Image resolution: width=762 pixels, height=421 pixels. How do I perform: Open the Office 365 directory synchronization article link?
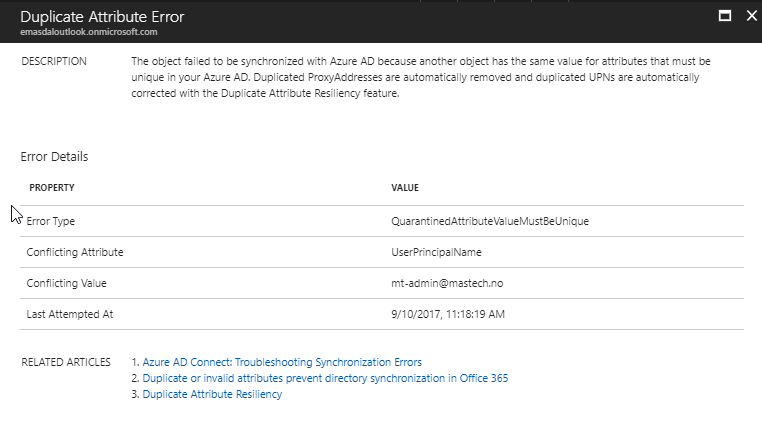pyautogui.click(x=326, y=378)
